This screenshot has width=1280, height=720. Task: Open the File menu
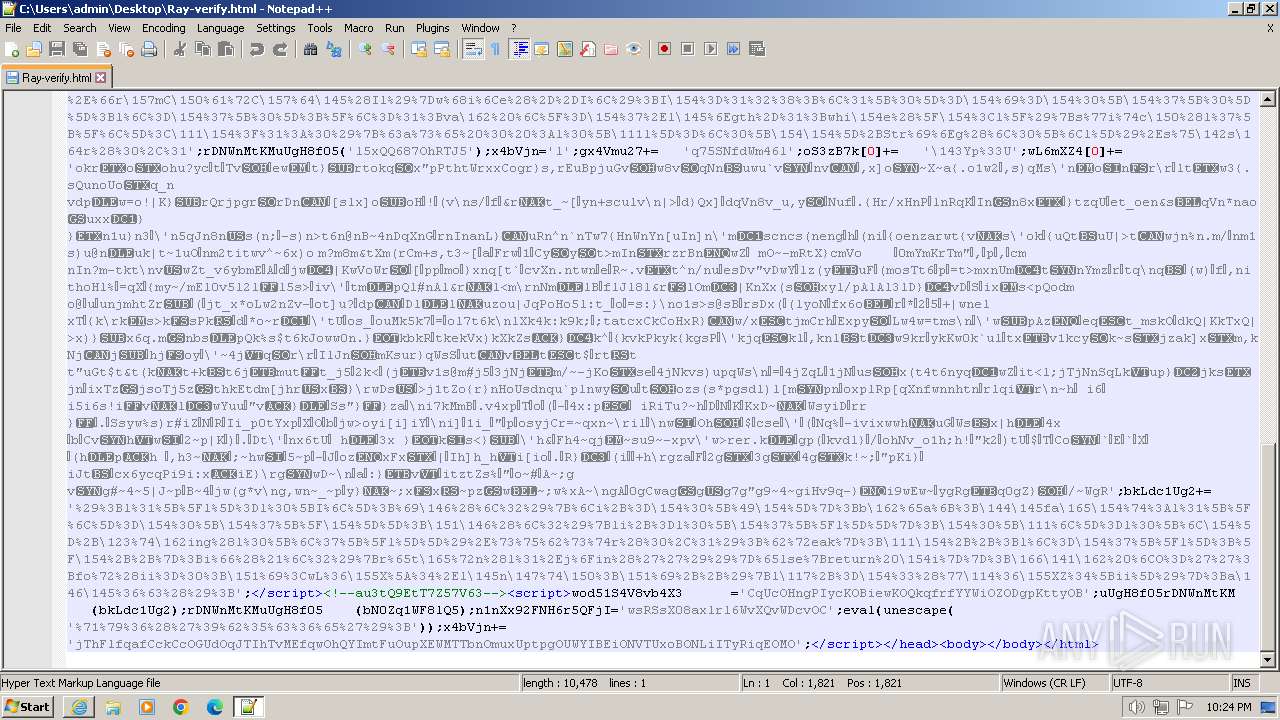(x=13, y=28)
